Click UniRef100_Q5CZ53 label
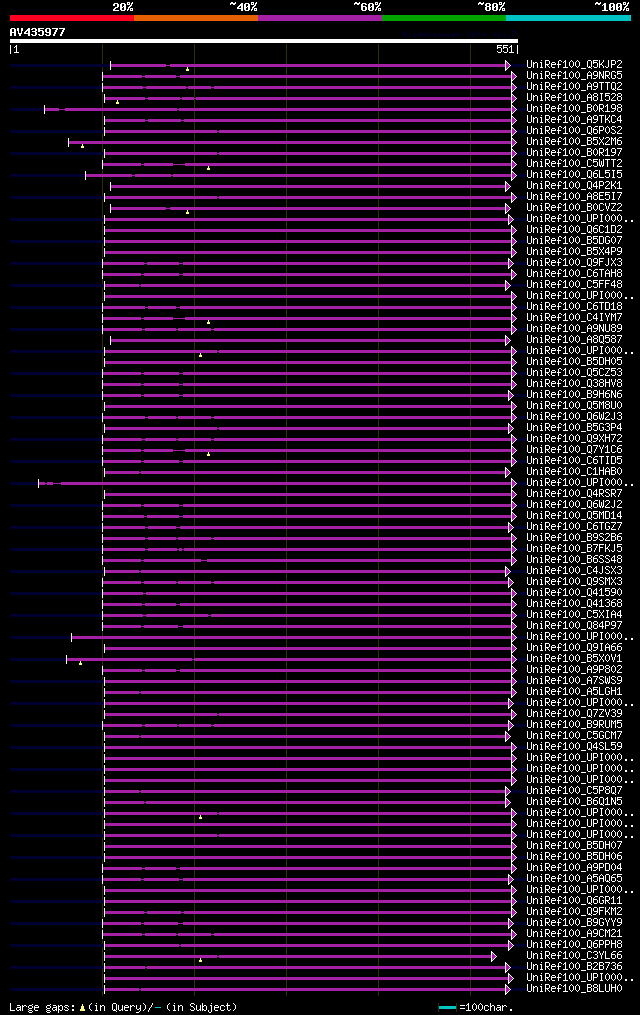 (574, 373)
